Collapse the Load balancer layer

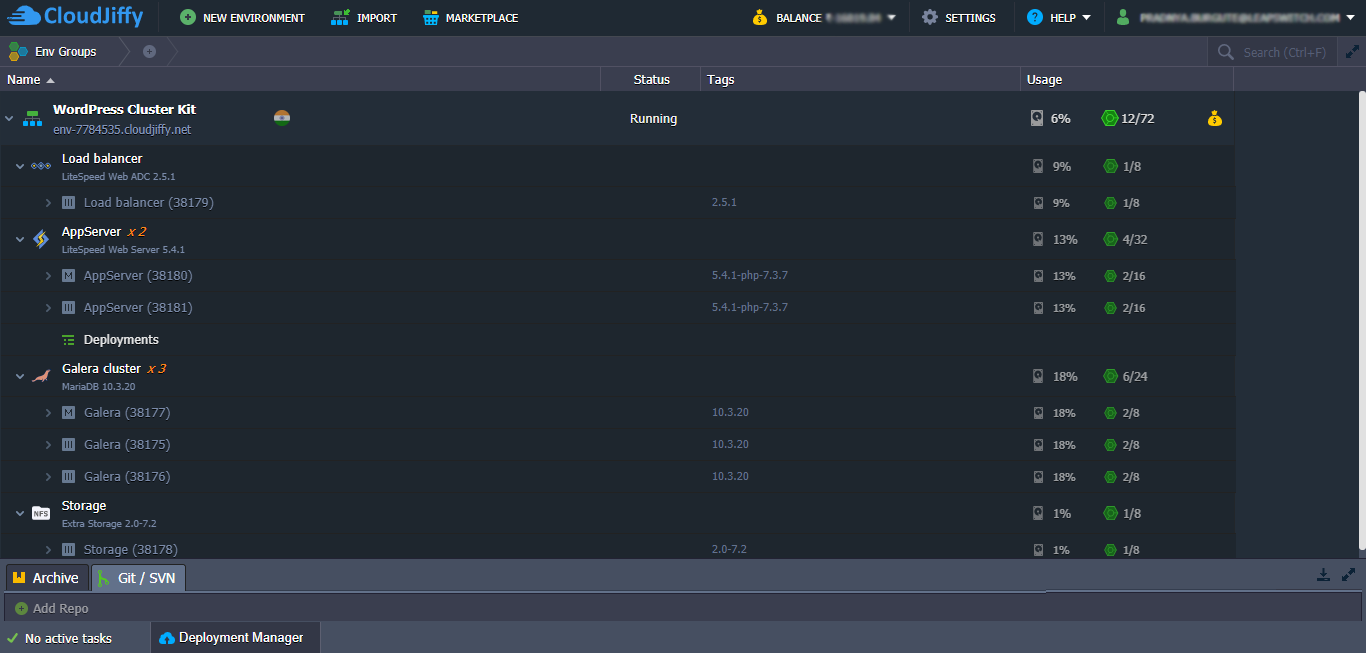pyautogui.click(x=20, y=166)
